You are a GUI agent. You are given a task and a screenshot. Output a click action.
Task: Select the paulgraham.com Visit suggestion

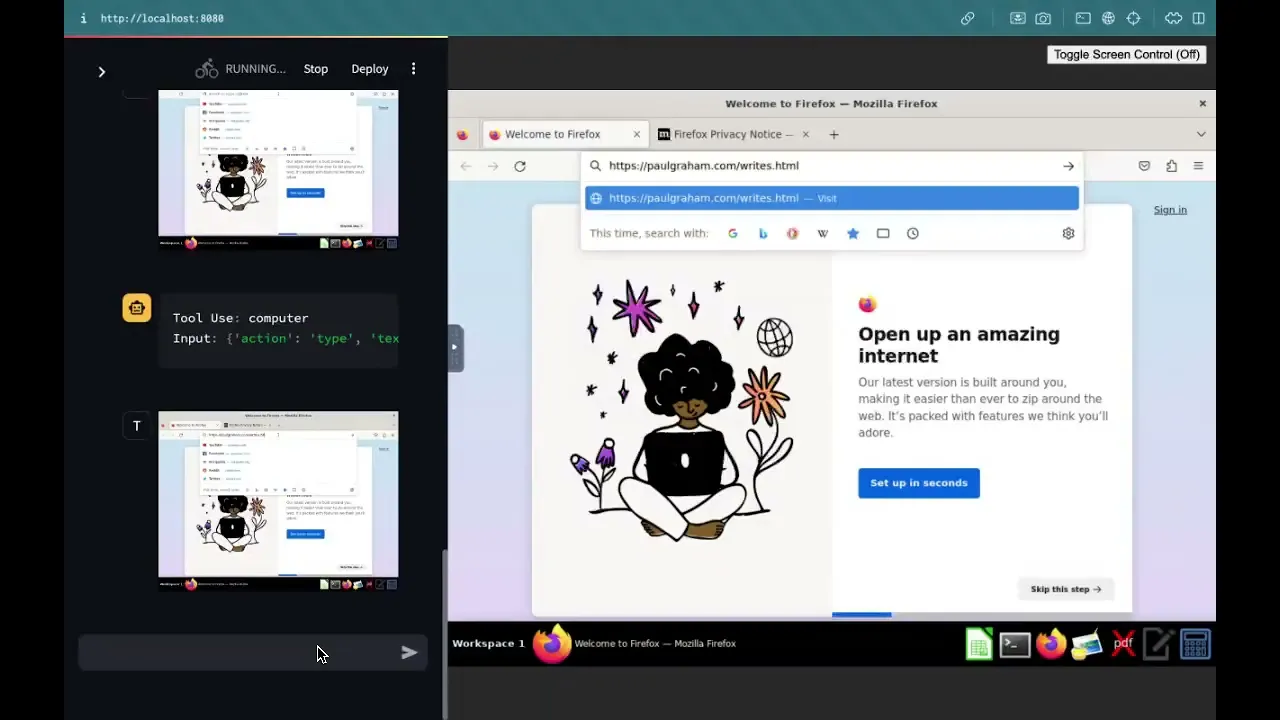point(832,198)
